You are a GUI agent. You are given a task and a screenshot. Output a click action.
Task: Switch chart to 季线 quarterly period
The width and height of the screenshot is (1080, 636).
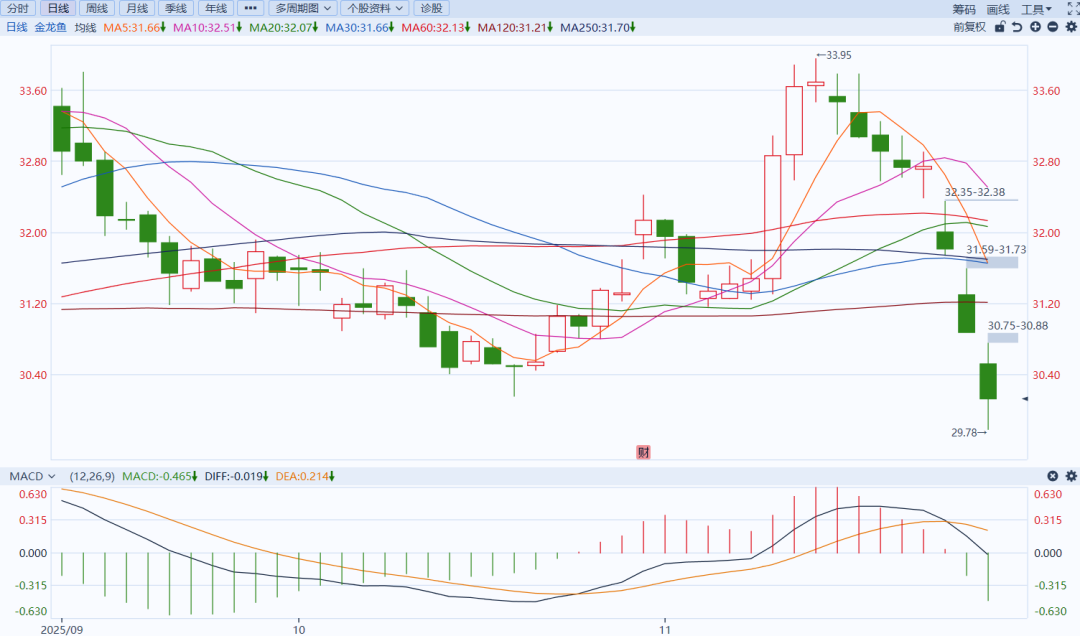pos(176,8)
